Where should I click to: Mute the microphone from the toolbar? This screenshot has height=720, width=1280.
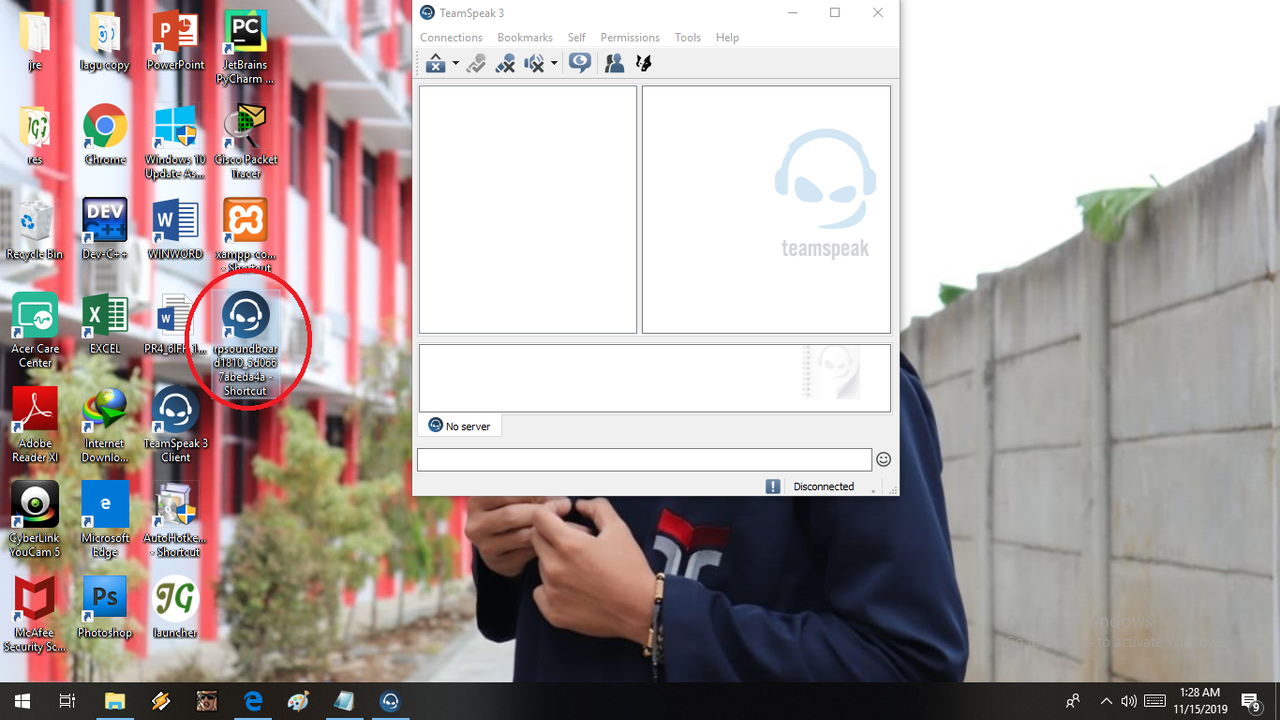[x=505, y=64]
